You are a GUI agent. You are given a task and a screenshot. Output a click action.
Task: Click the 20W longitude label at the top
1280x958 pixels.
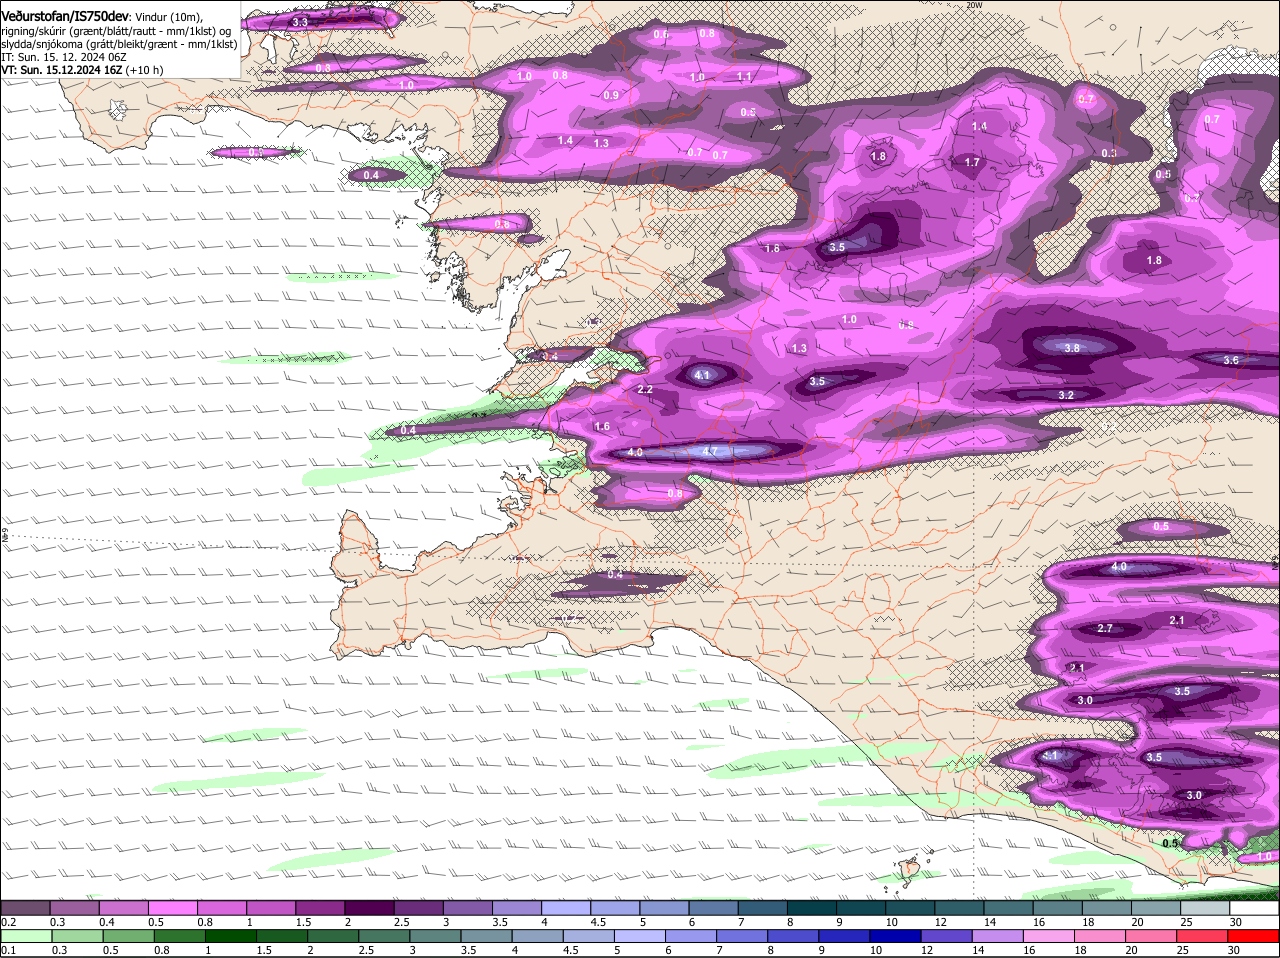pyautogui.click(x=975, y=5)
